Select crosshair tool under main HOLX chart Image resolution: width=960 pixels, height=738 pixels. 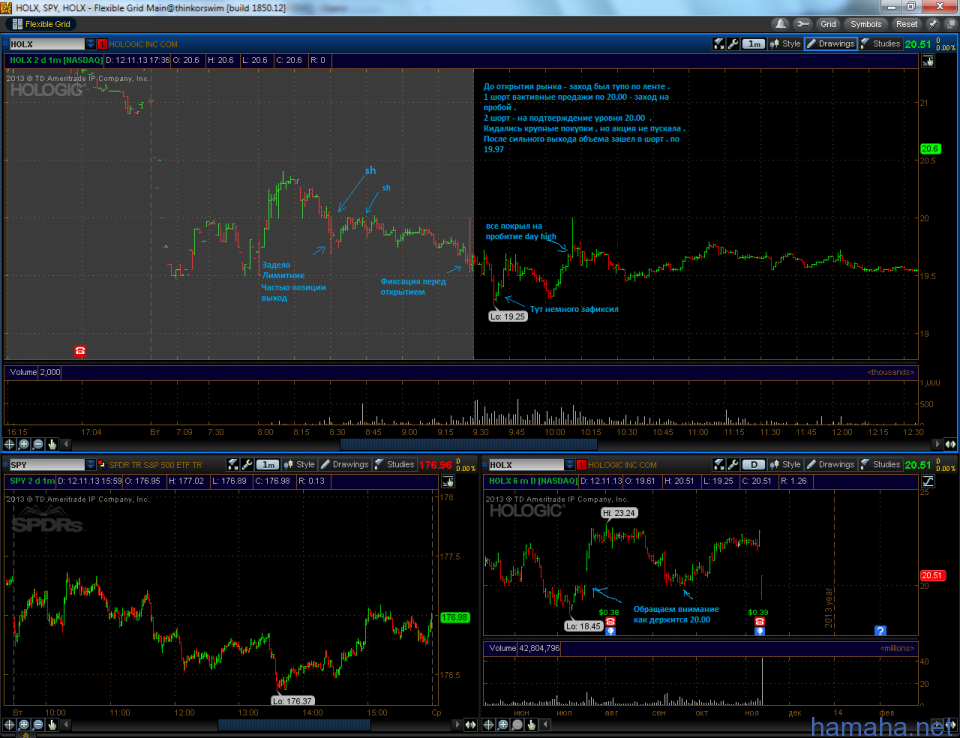point(9,444)
